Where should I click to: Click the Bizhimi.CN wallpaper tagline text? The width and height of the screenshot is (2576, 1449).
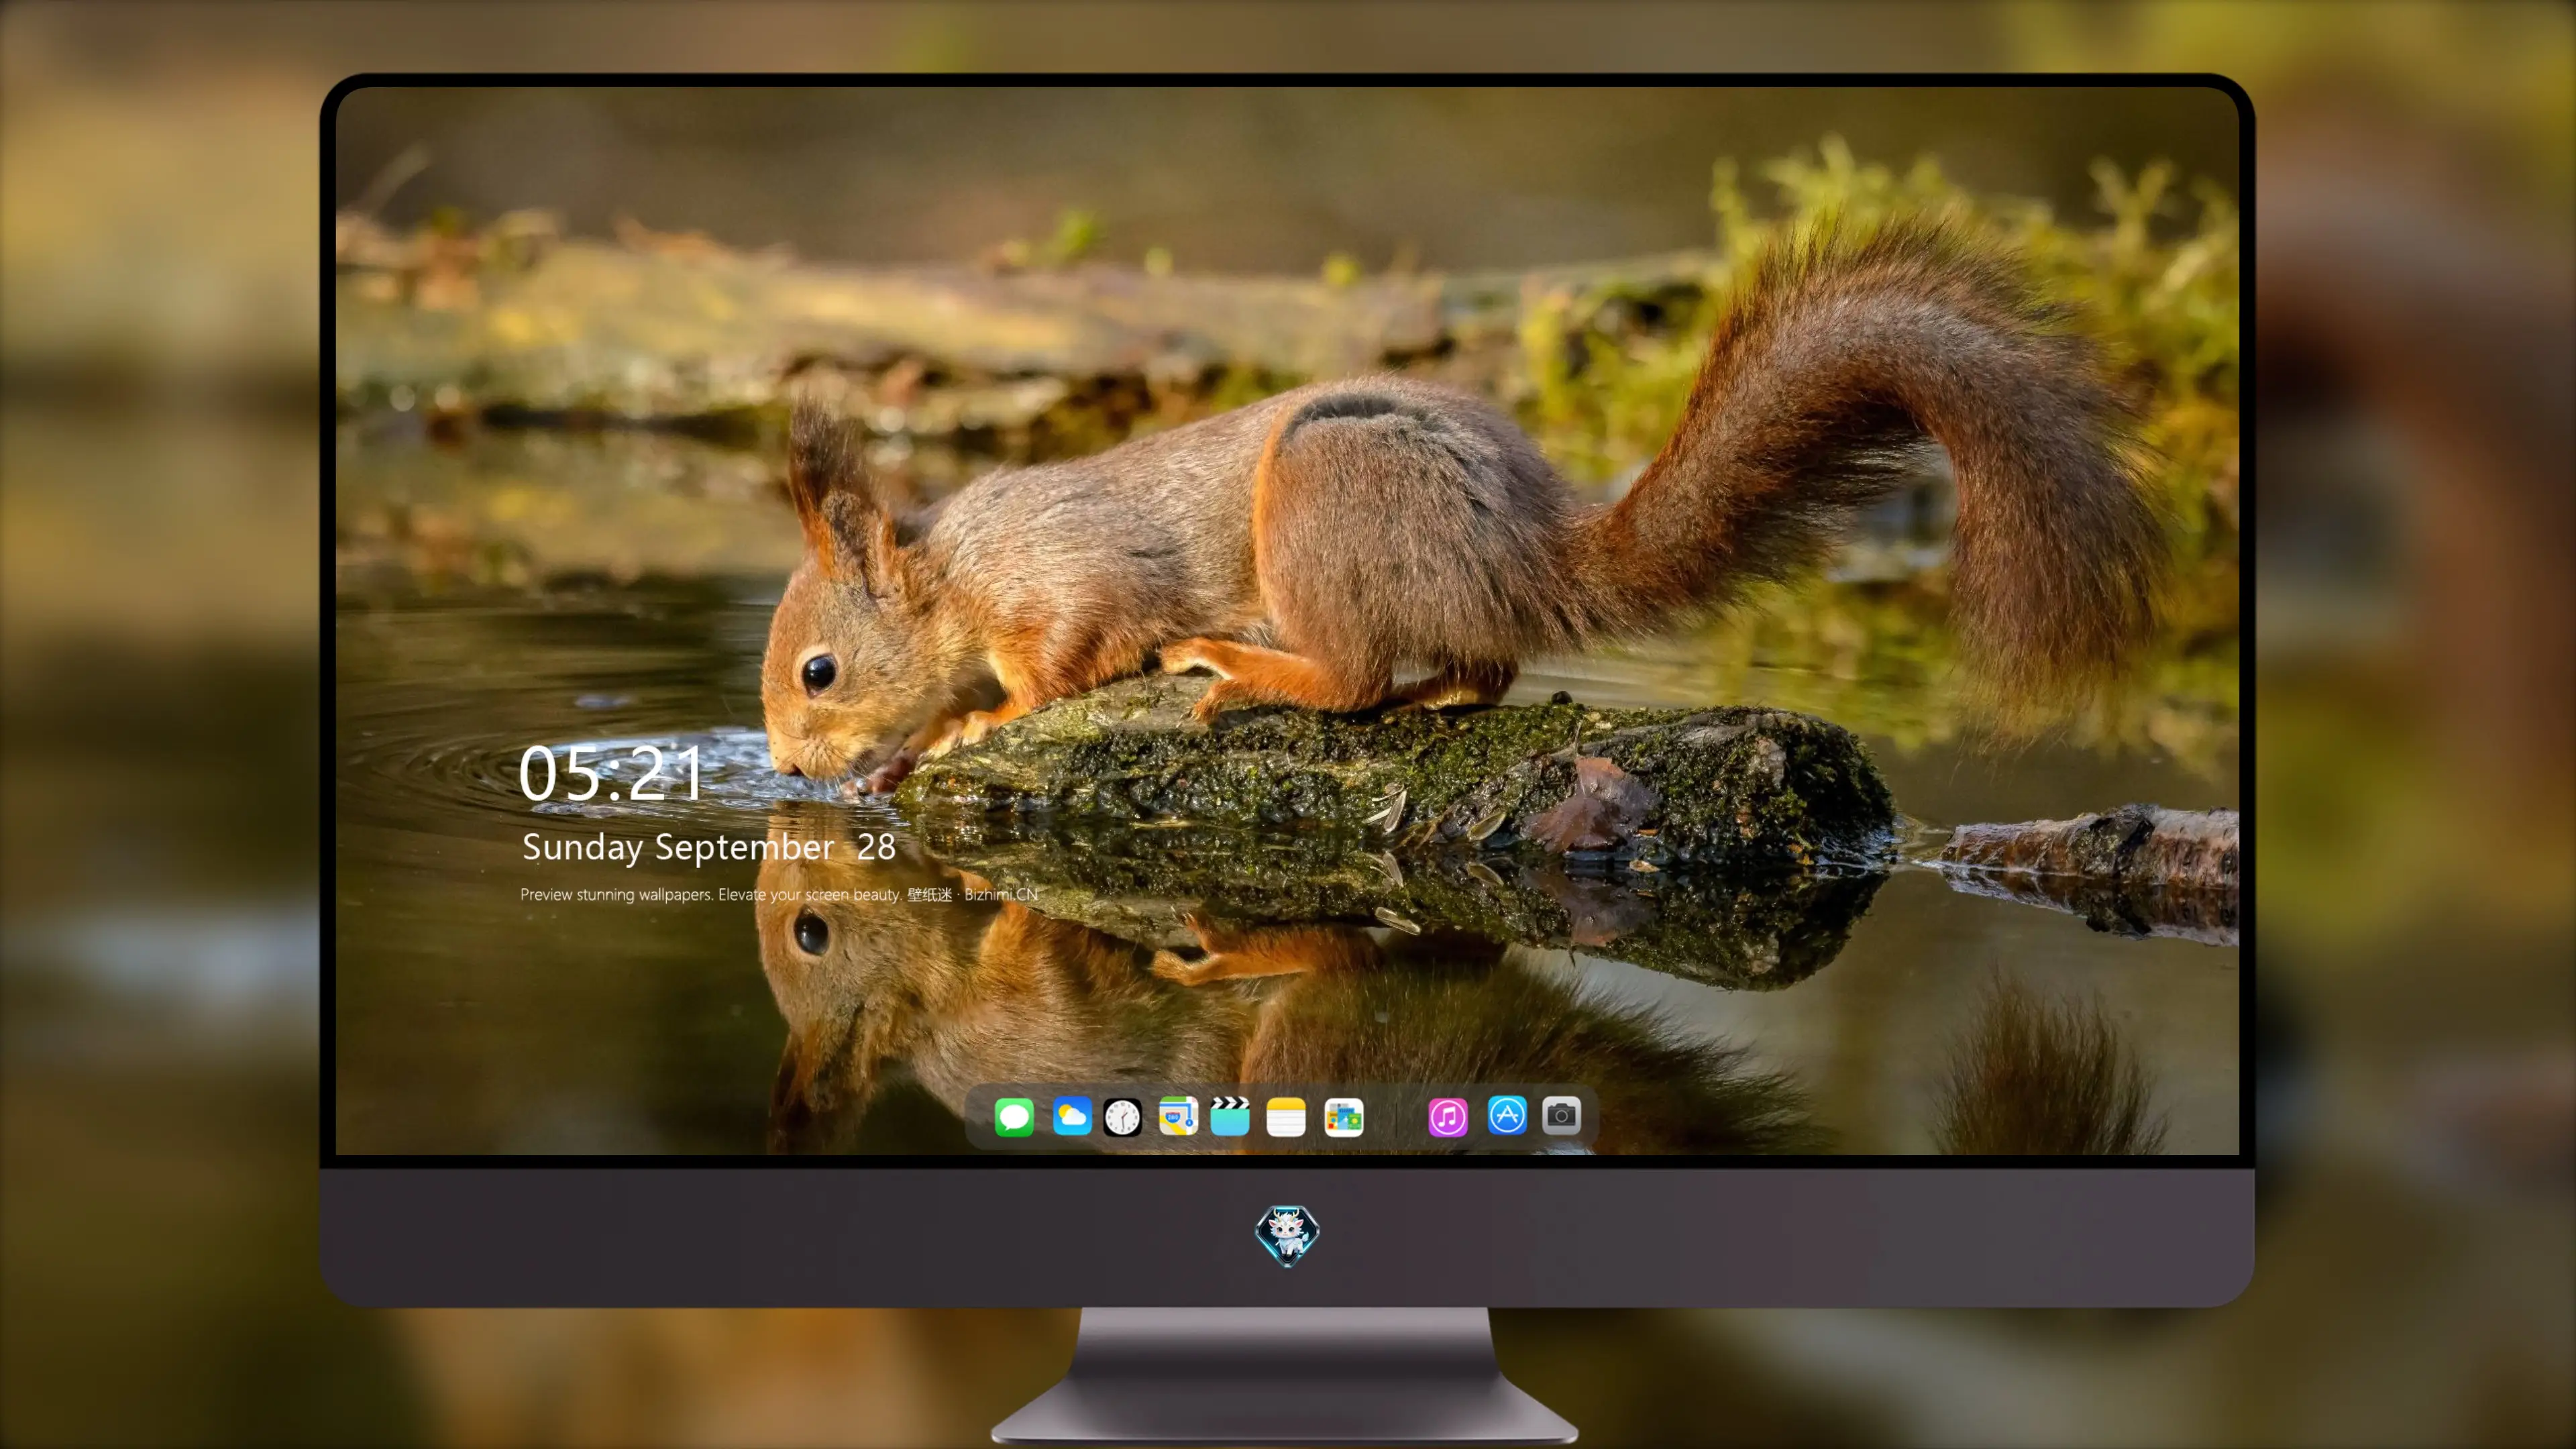click(779, 894)
